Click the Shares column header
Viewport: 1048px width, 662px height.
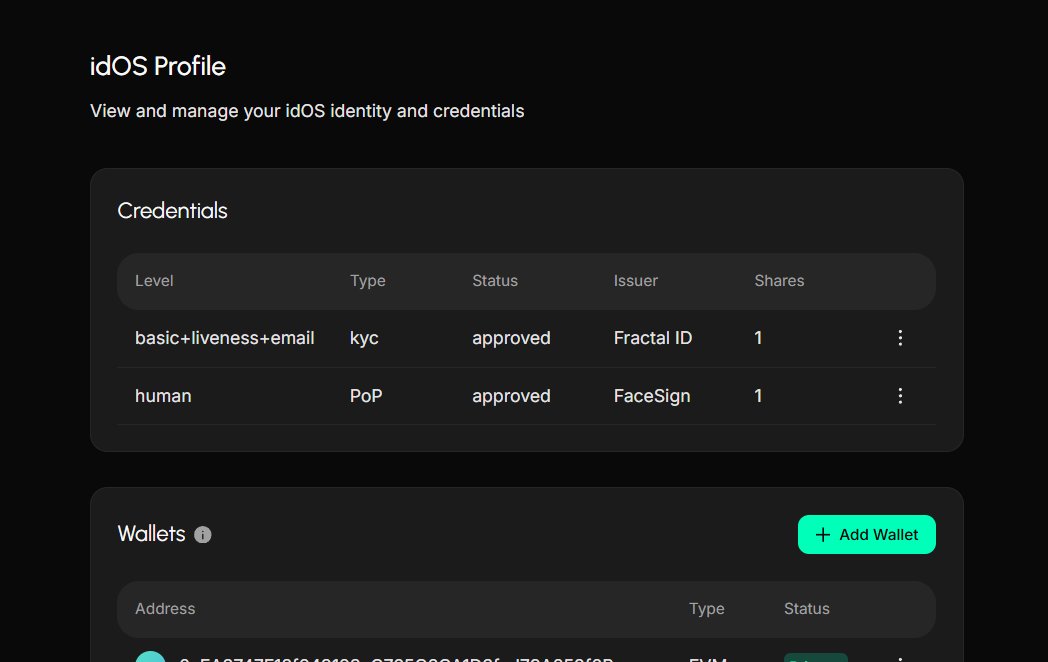coord(779,281)
